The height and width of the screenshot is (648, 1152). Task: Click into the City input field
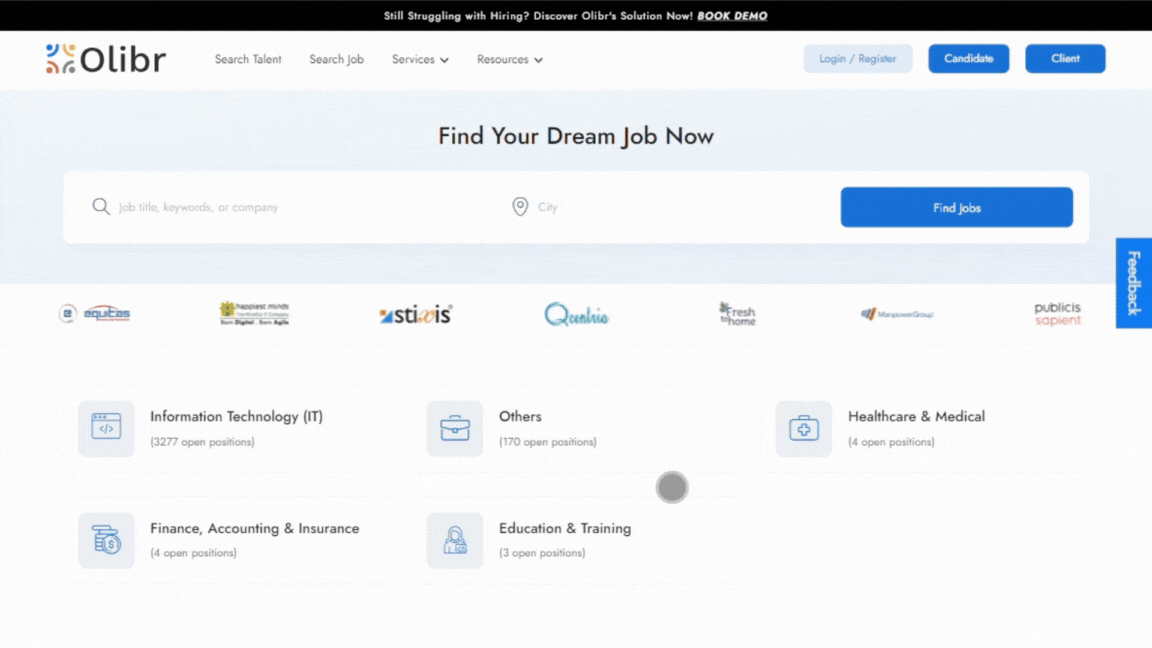(680, 208)
